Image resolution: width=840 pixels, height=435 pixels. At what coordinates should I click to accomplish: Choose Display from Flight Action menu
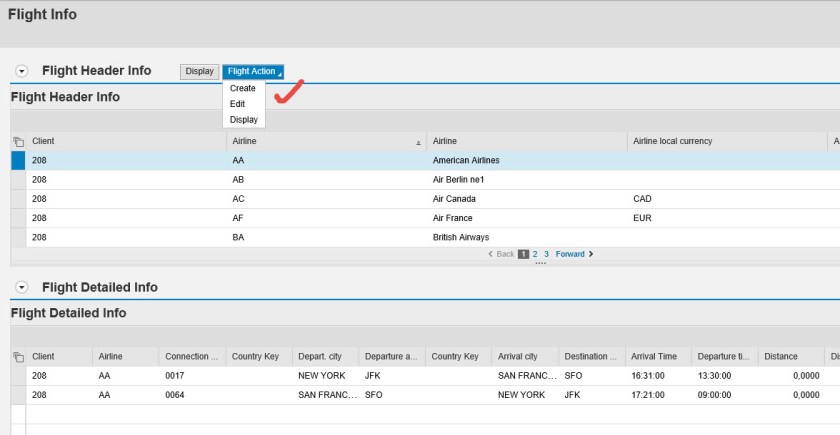[244, 120]
